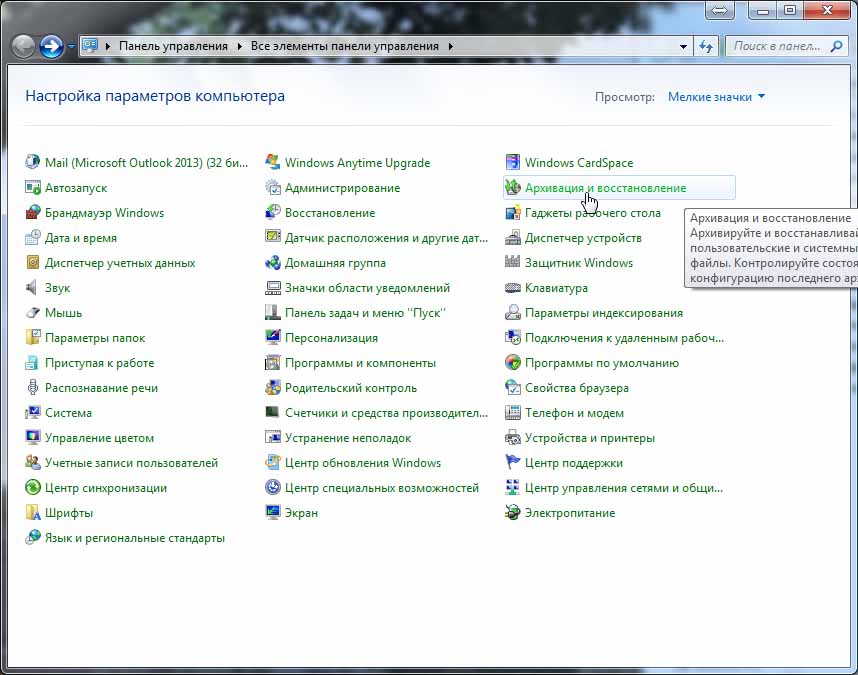Image resolution: width=858 pixels, height=675 pixels.
Task: Click the Система icon
Action: [33, 412]
